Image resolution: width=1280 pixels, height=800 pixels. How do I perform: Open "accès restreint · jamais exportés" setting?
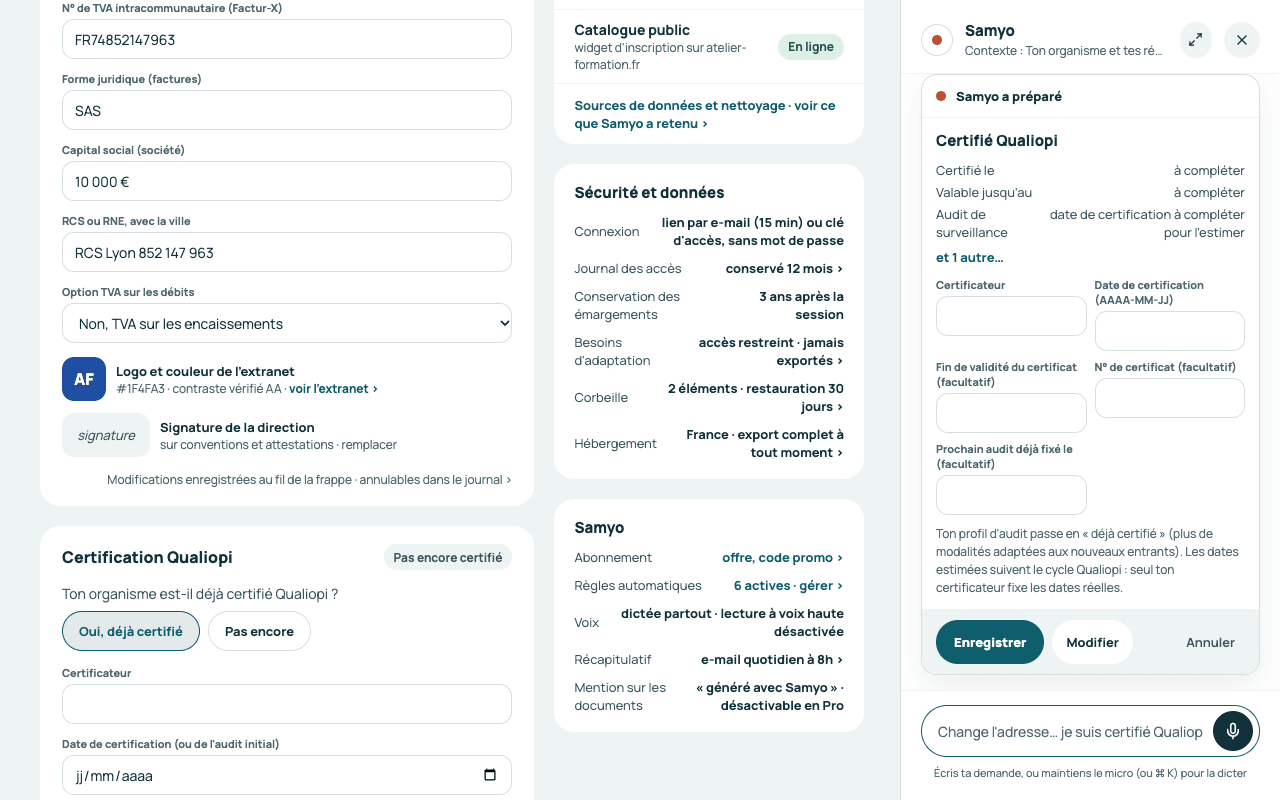[771, 351]
